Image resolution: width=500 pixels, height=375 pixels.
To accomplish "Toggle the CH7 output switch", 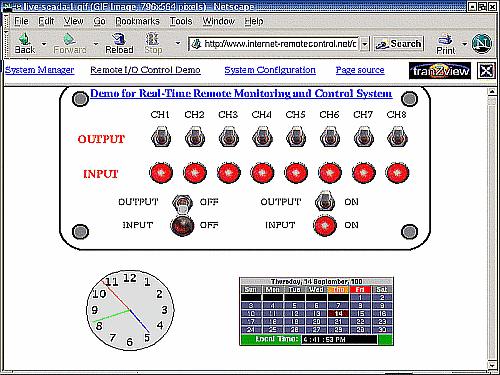I will click(364, 137).
